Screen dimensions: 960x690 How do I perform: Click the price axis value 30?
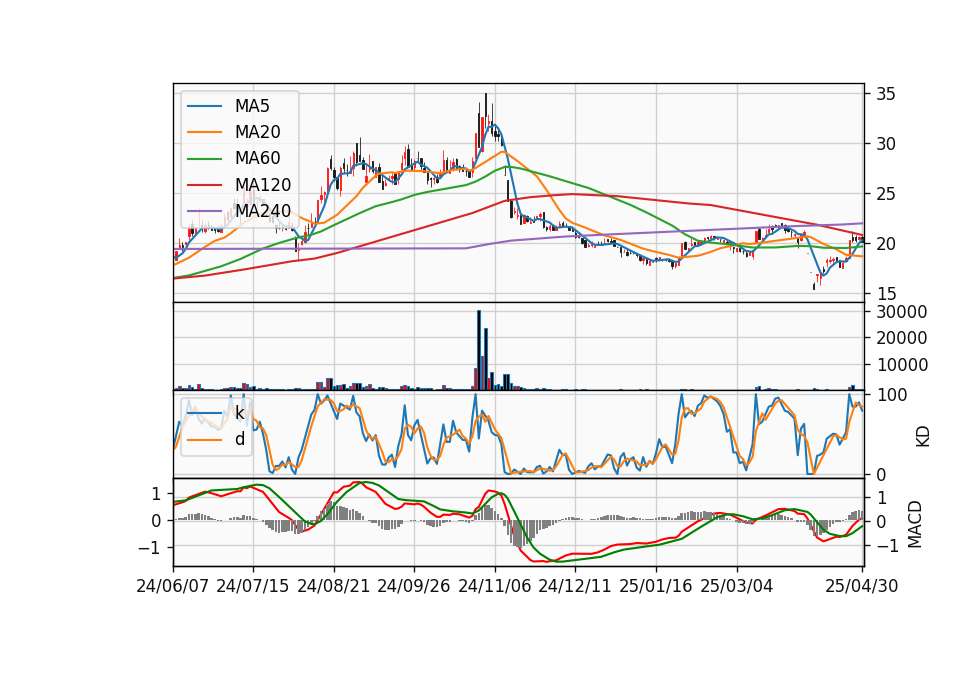click(885, 144)
